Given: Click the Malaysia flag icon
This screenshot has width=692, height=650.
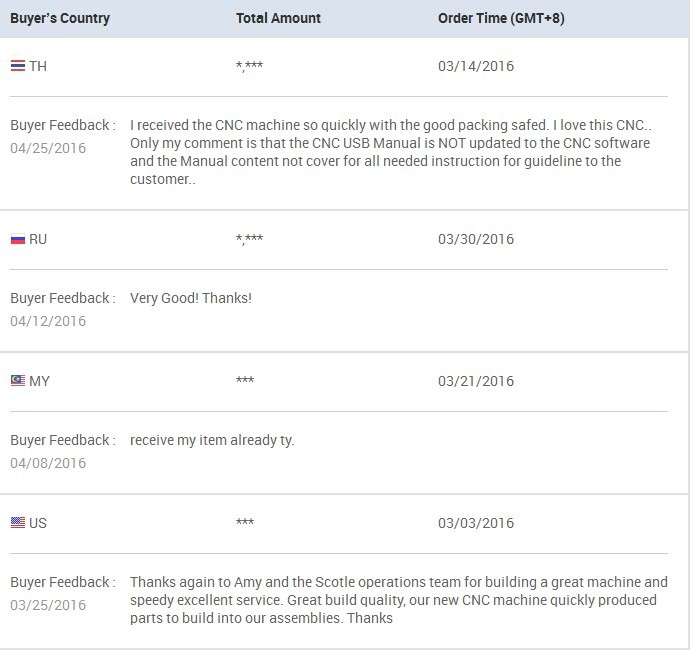Looking at the screenshot, I should pos(18,380).
